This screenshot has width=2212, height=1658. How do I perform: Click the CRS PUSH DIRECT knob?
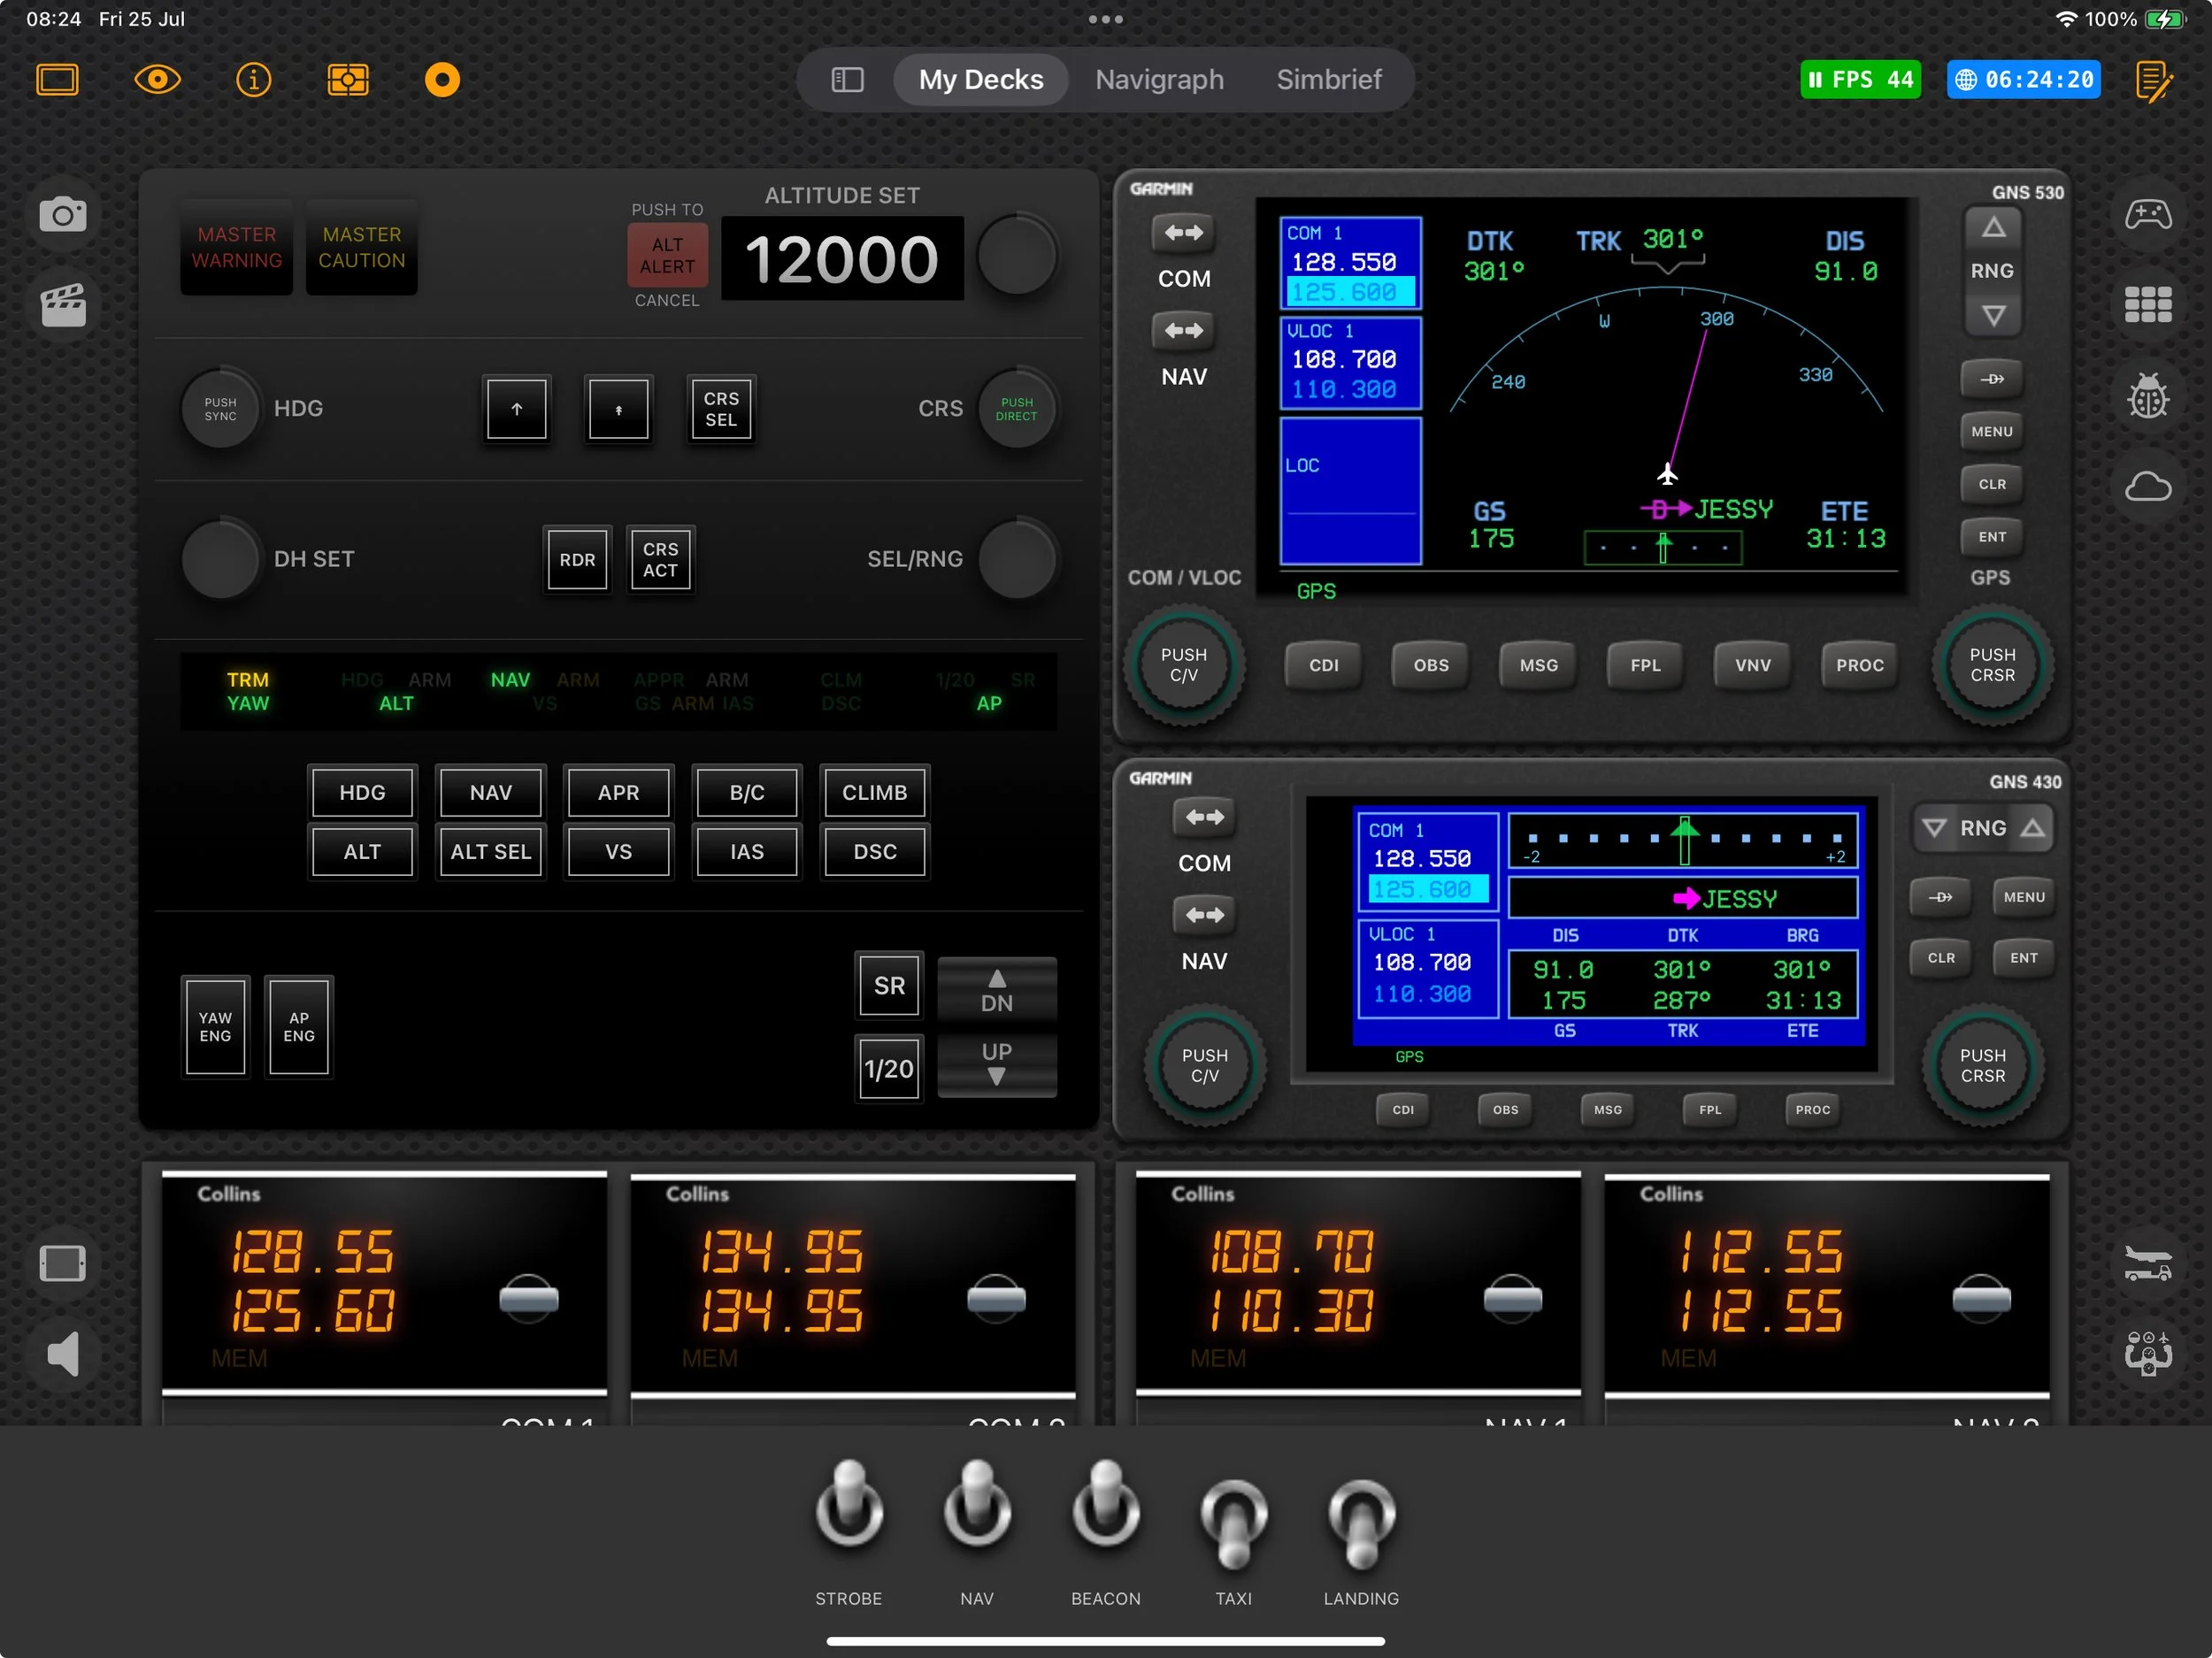1016,409
